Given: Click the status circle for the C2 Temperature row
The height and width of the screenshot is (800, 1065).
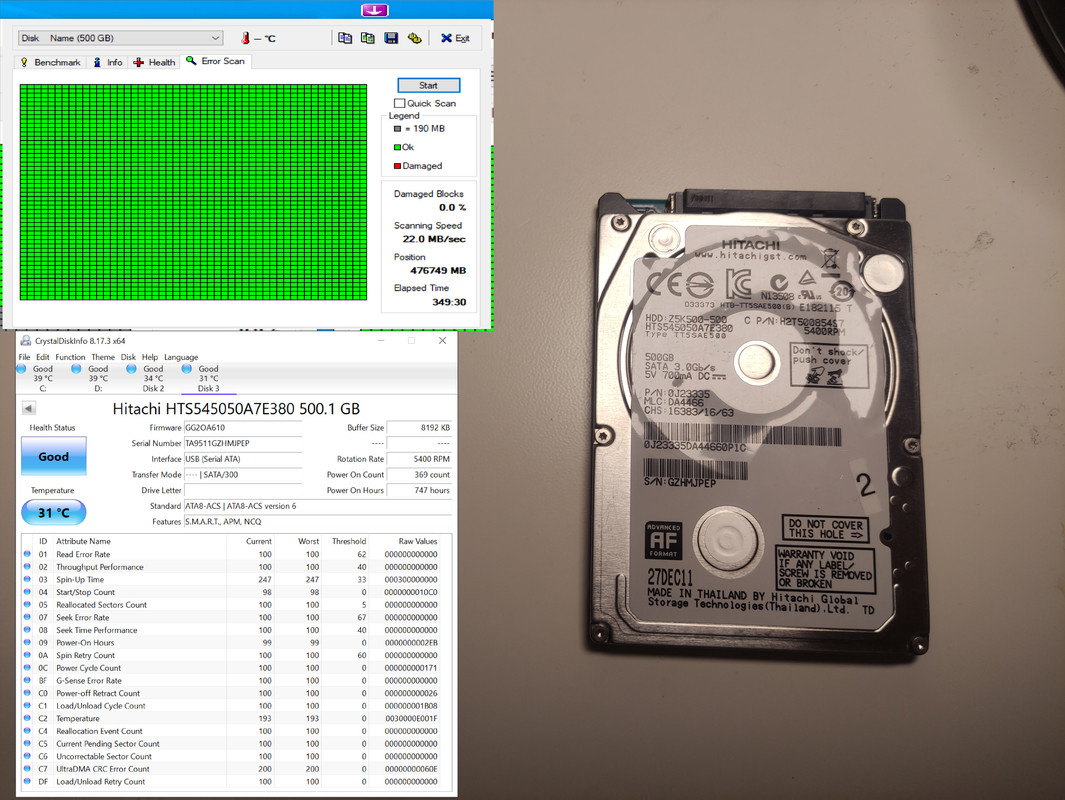Looking at the screenshot, I should [27, 718].
